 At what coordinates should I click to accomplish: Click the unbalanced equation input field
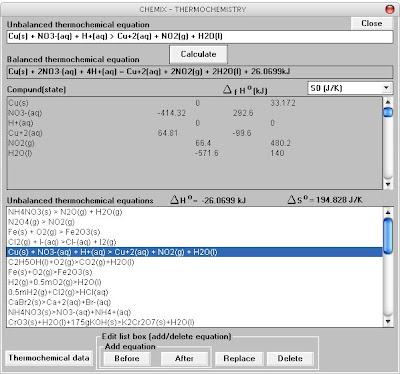pos(200,37)
